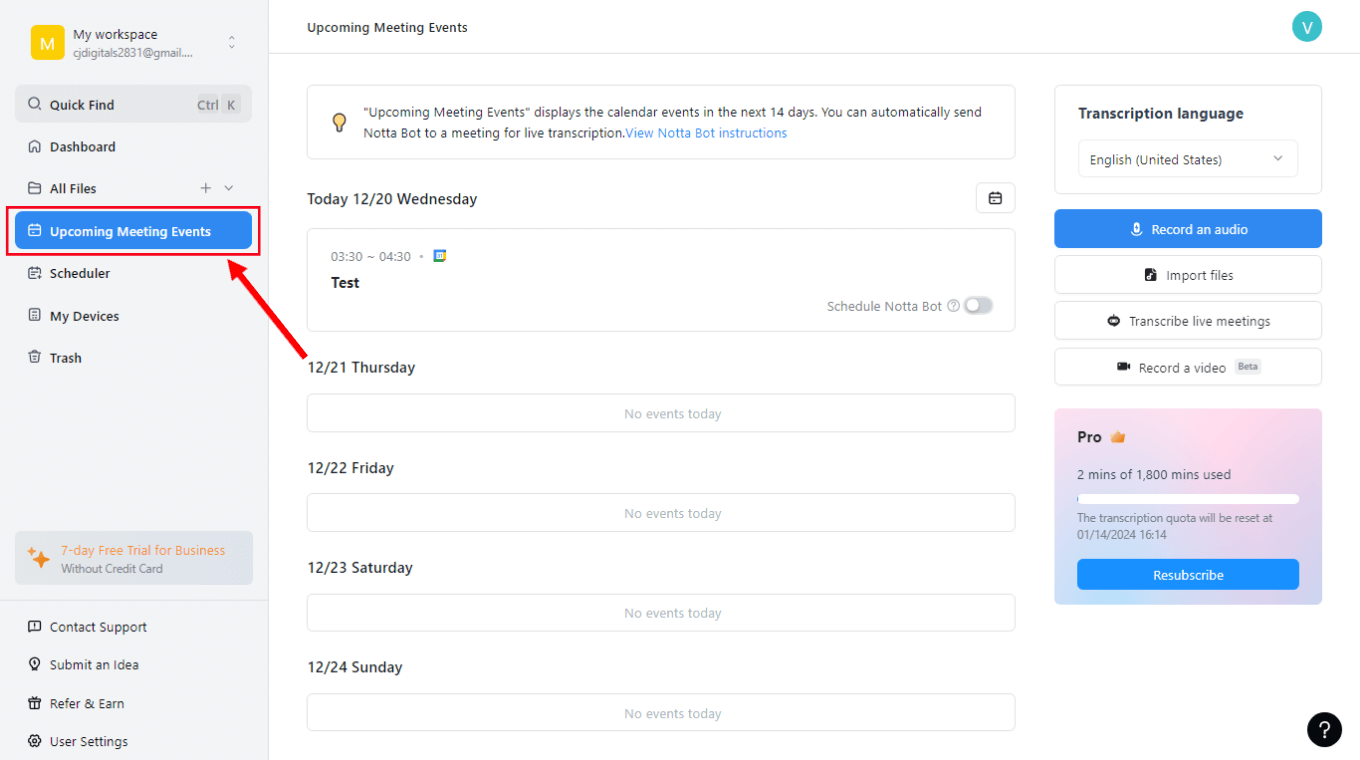Click the Contact Support chat icon
The width and height of the screenshot is (1360, 760).
point(34,627)
